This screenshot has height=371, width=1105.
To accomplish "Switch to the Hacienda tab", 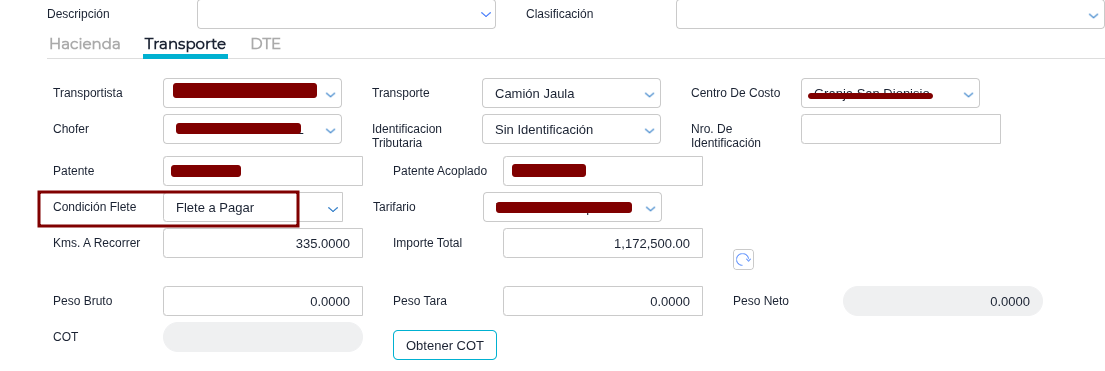I will [x=85, y=44].
